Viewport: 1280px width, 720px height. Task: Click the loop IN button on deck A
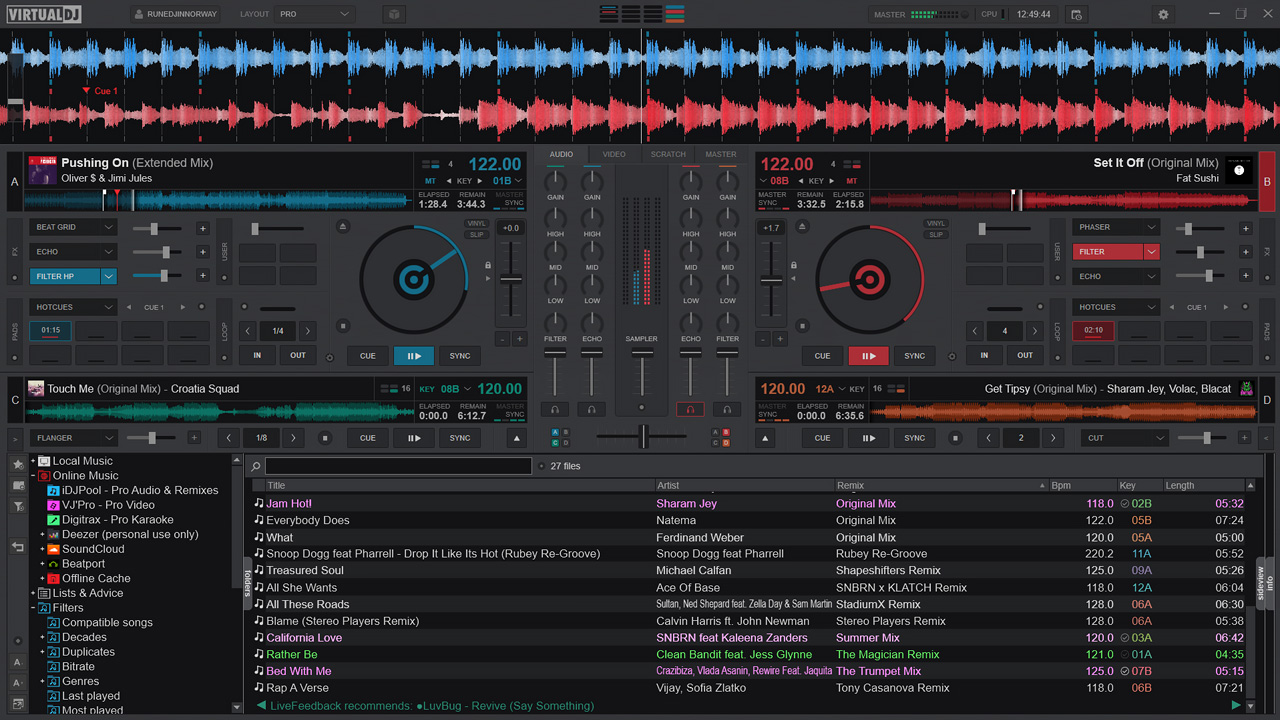pos(256,355)
